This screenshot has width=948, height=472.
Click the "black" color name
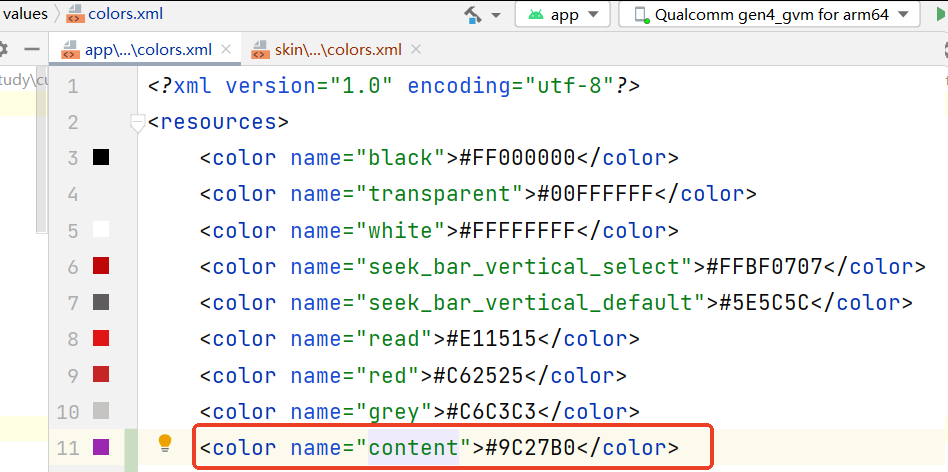point(401,158)
